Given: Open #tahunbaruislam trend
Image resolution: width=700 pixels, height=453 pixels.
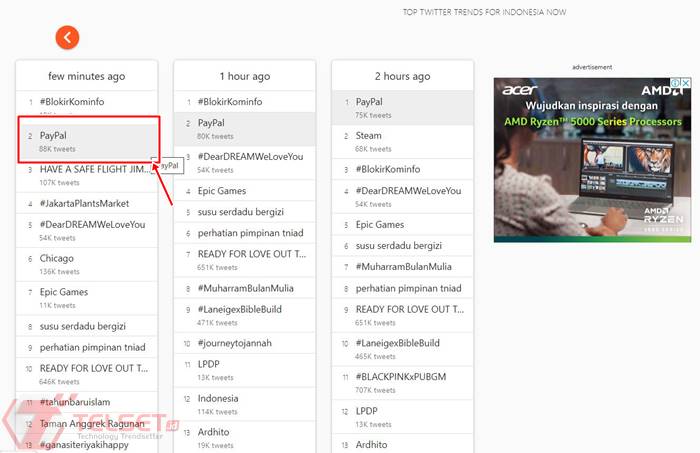Looking at the screenshot, I should pos(87,402).
